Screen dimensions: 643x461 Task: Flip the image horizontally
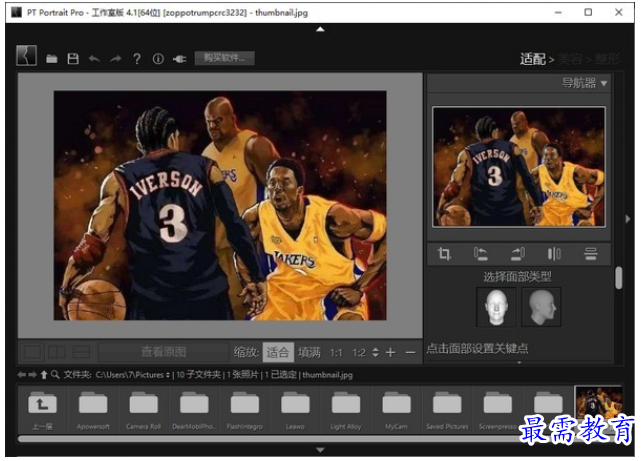pyautogui.click(x=554, y=254)
